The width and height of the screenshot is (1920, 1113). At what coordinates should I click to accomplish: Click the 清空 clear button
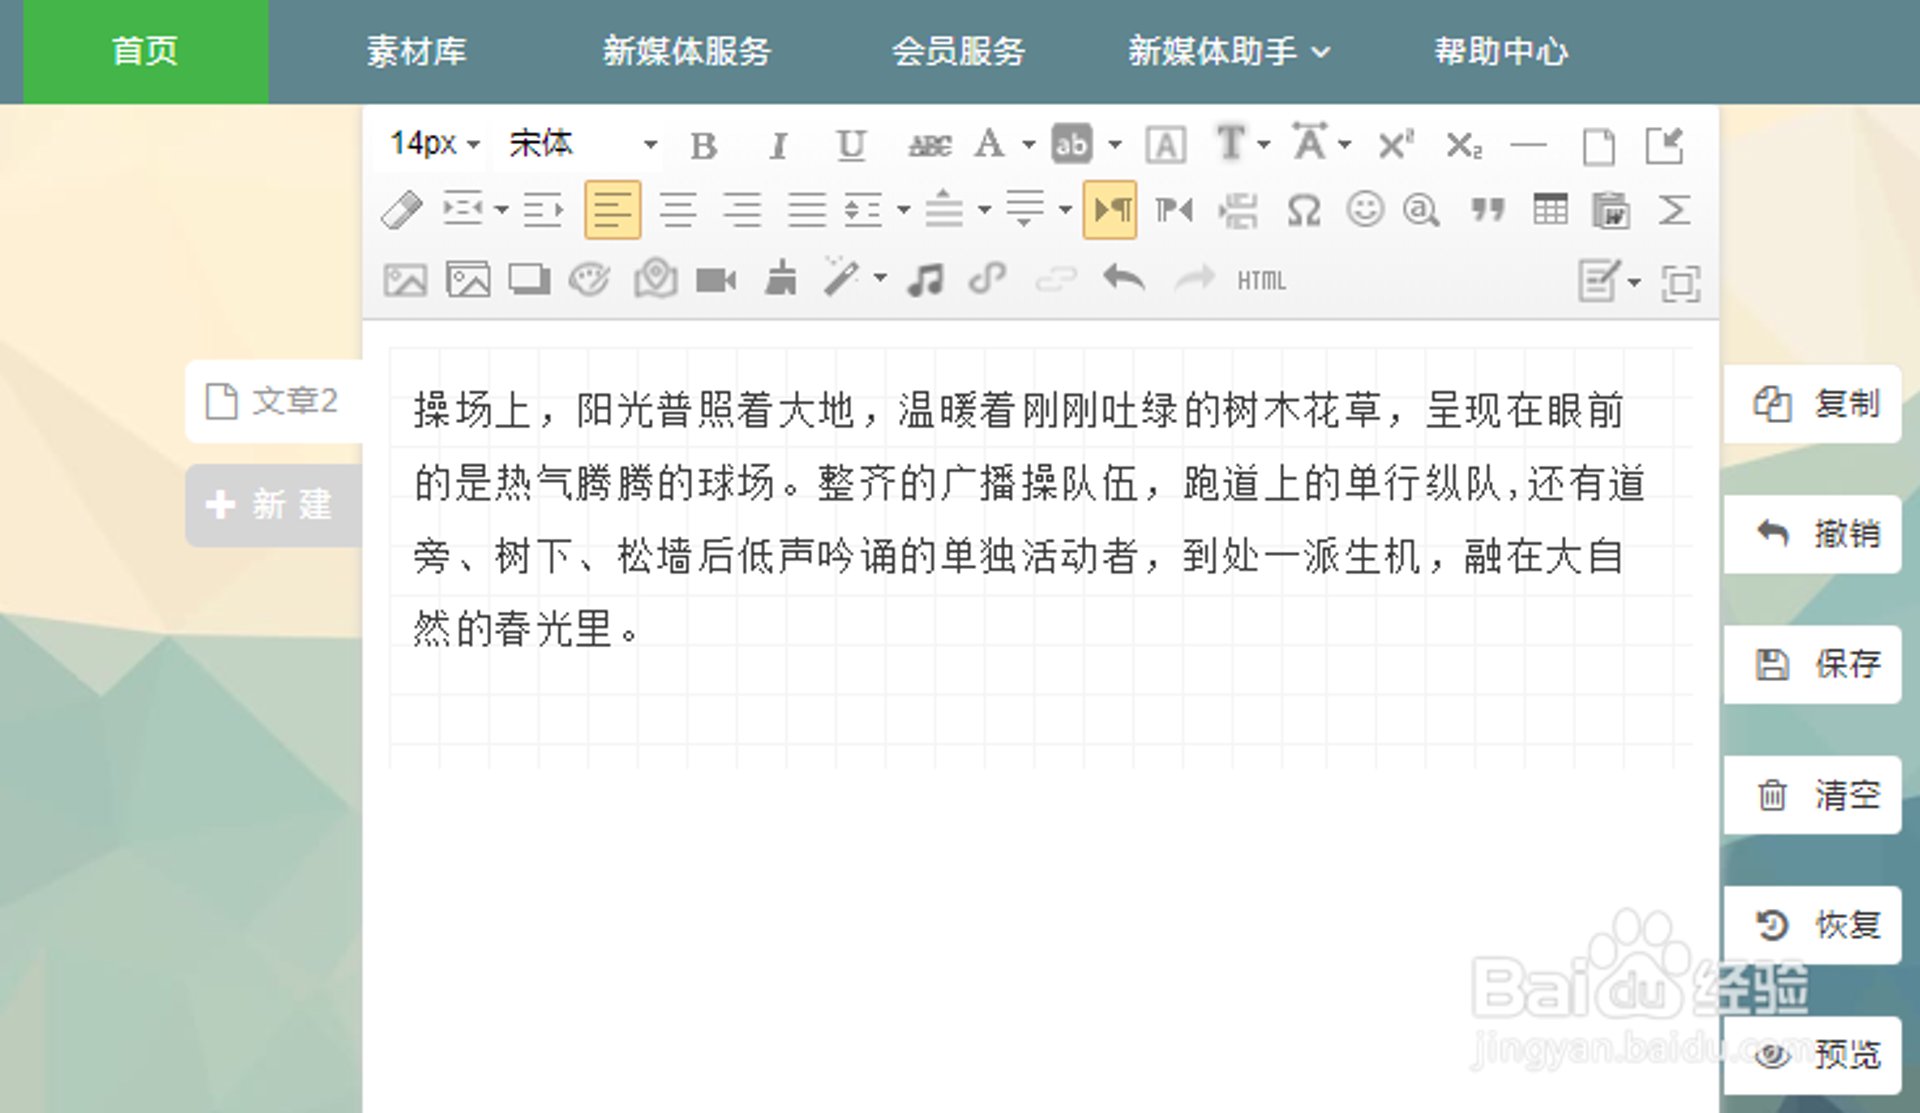1813,795
